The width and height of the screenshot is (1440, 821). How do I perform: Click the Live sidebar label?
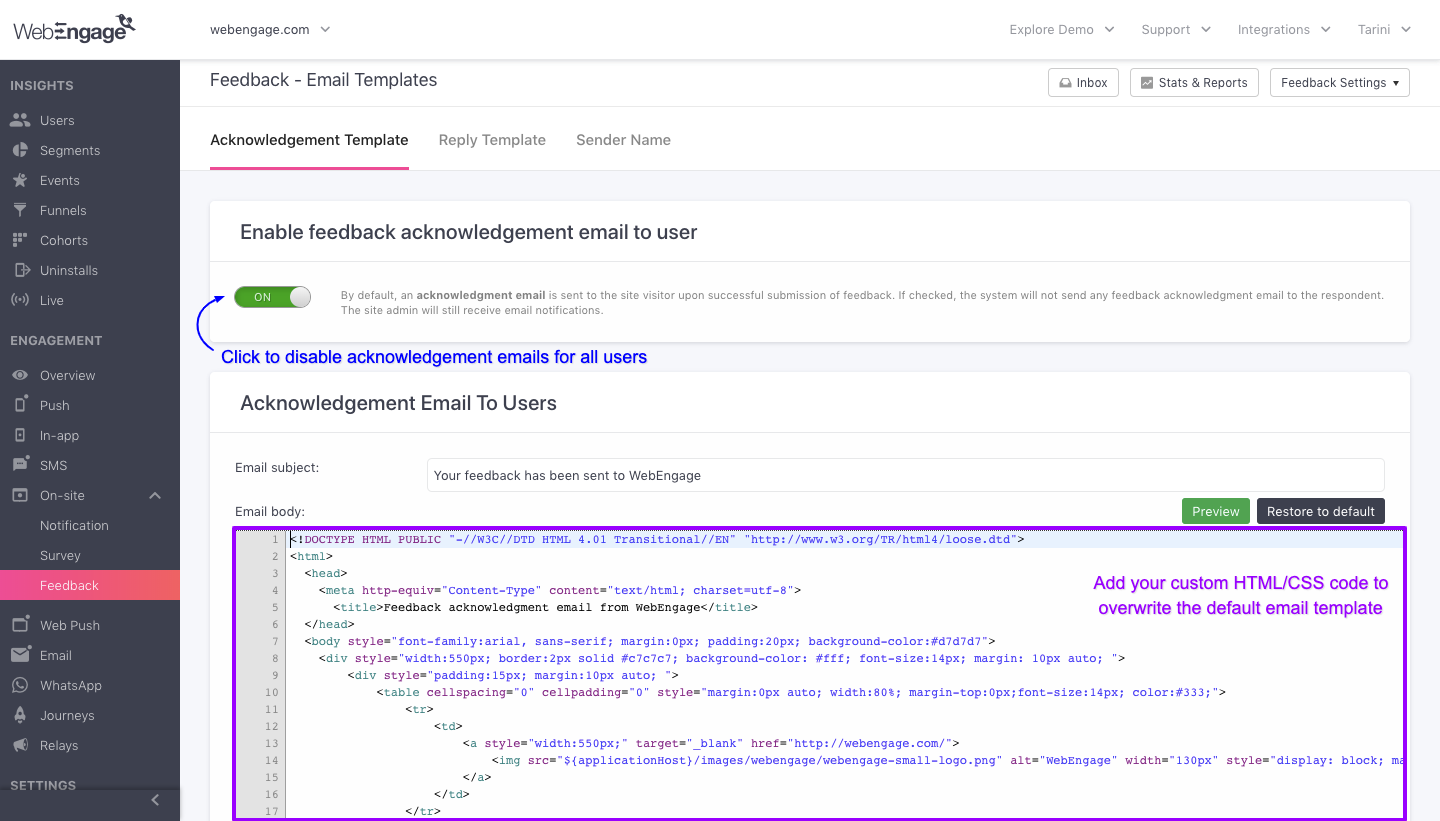click(x=52, y=300)
